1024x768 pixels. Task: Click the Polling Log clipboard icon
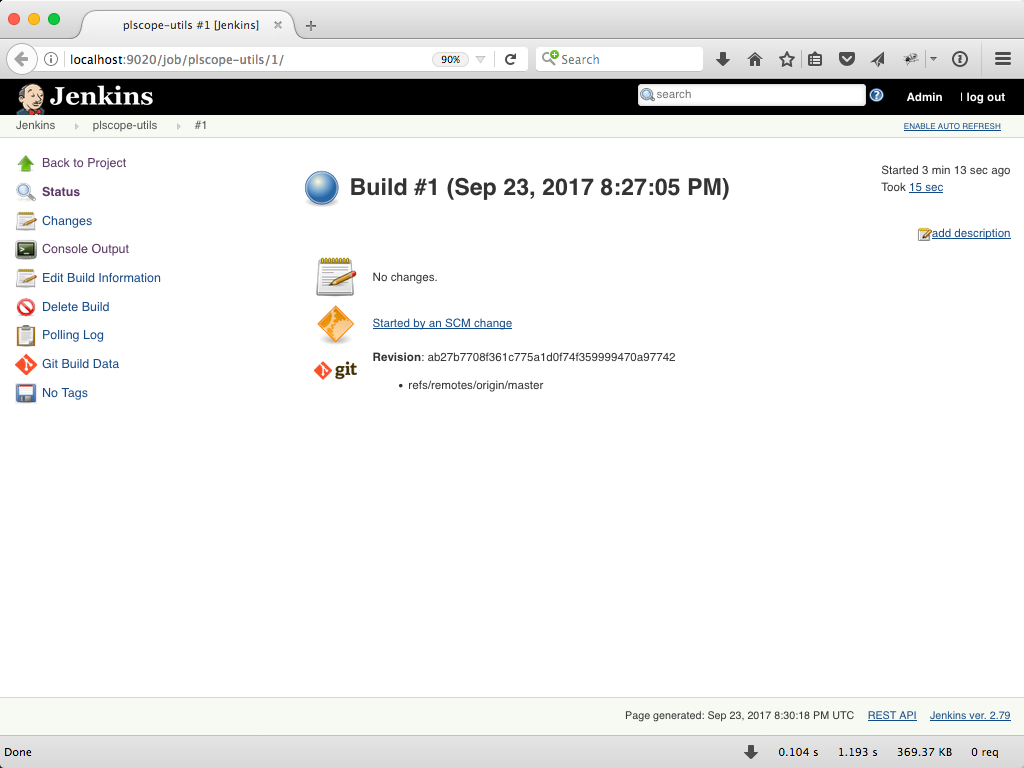25,336
